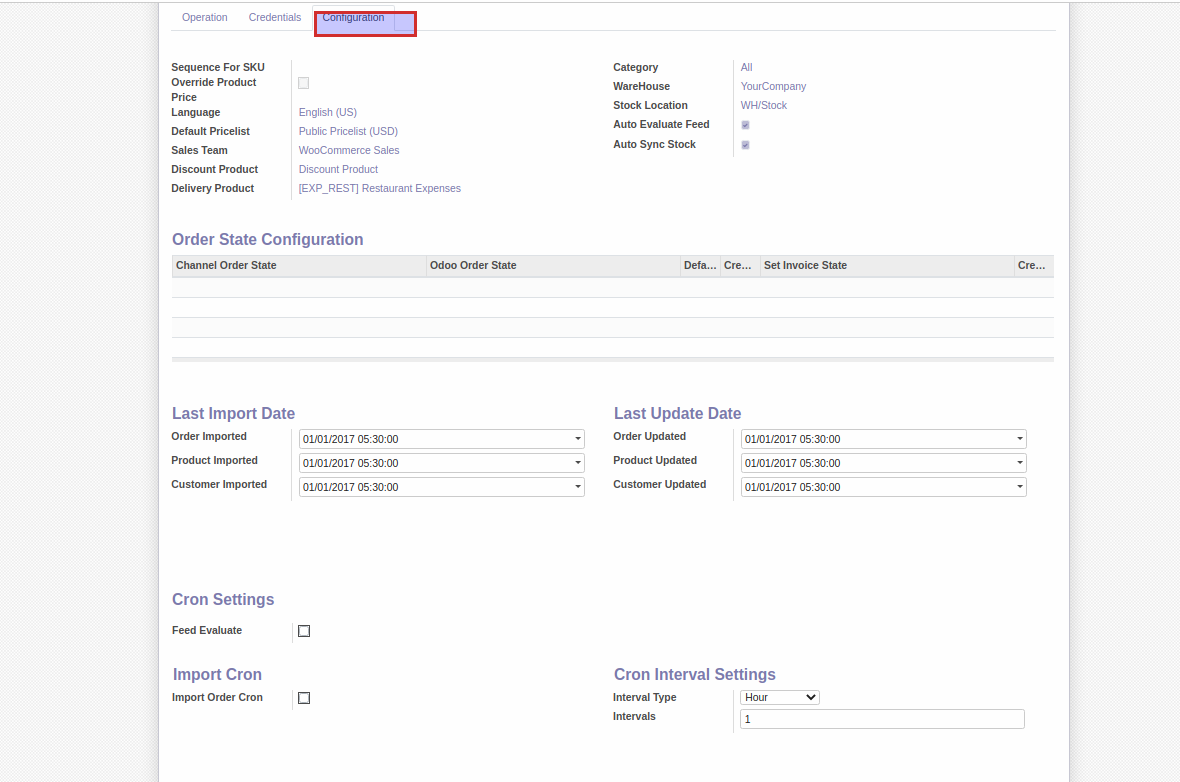
Task: Open the English (US) language link
Action: [x=327, y=112]
